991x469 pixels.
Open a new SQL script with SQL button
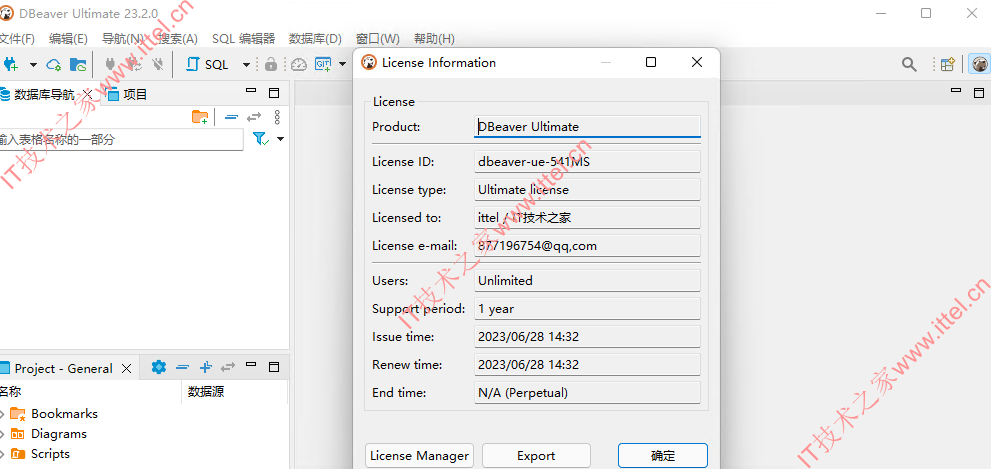tap(209, 64)
